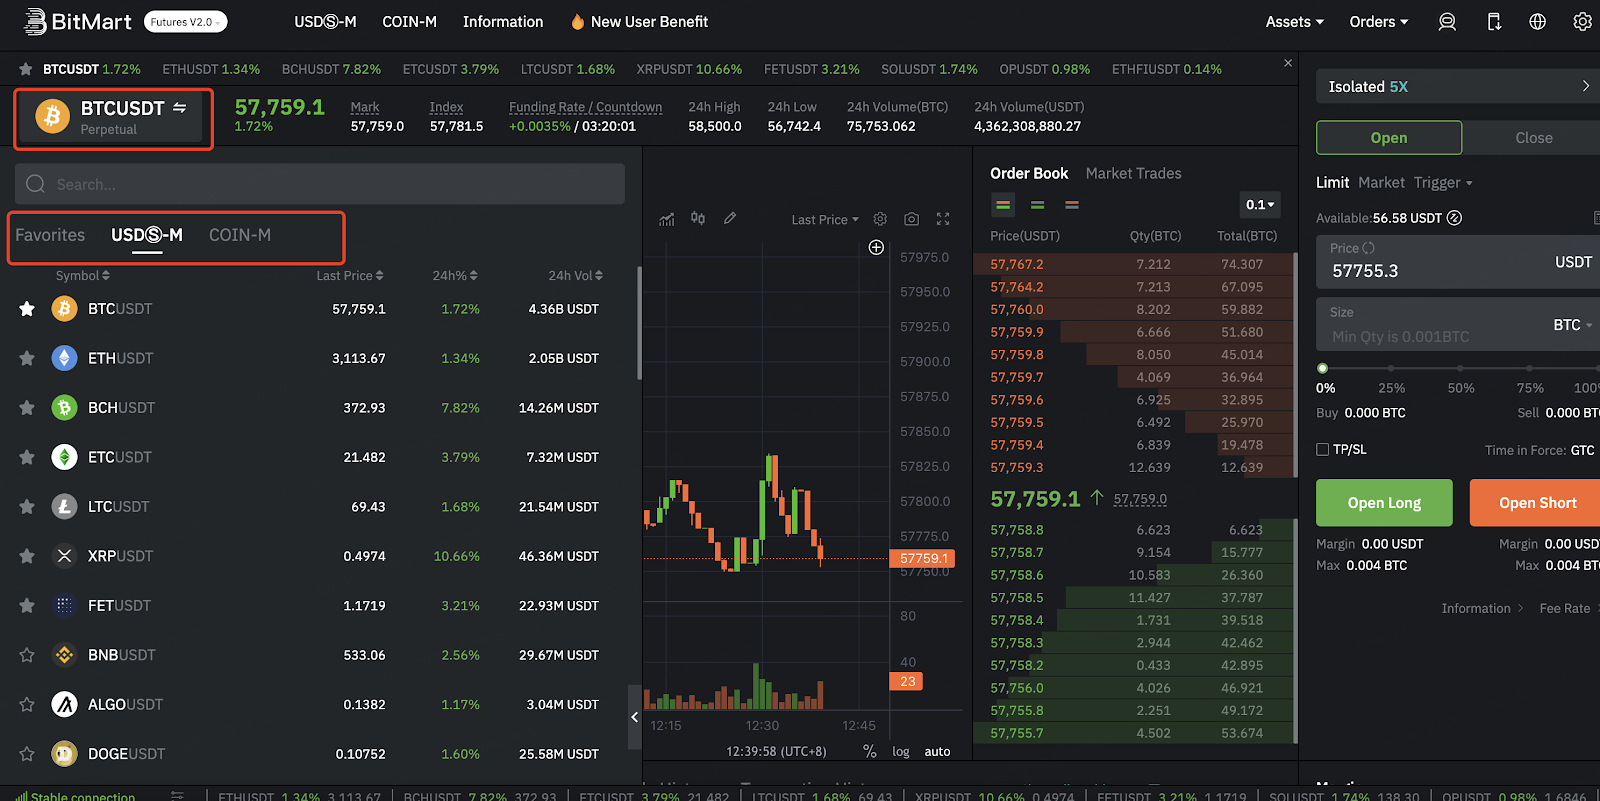Click the candlestick chart type icon
Screen dimensions: 1600x801
click(x=698, y=218)
